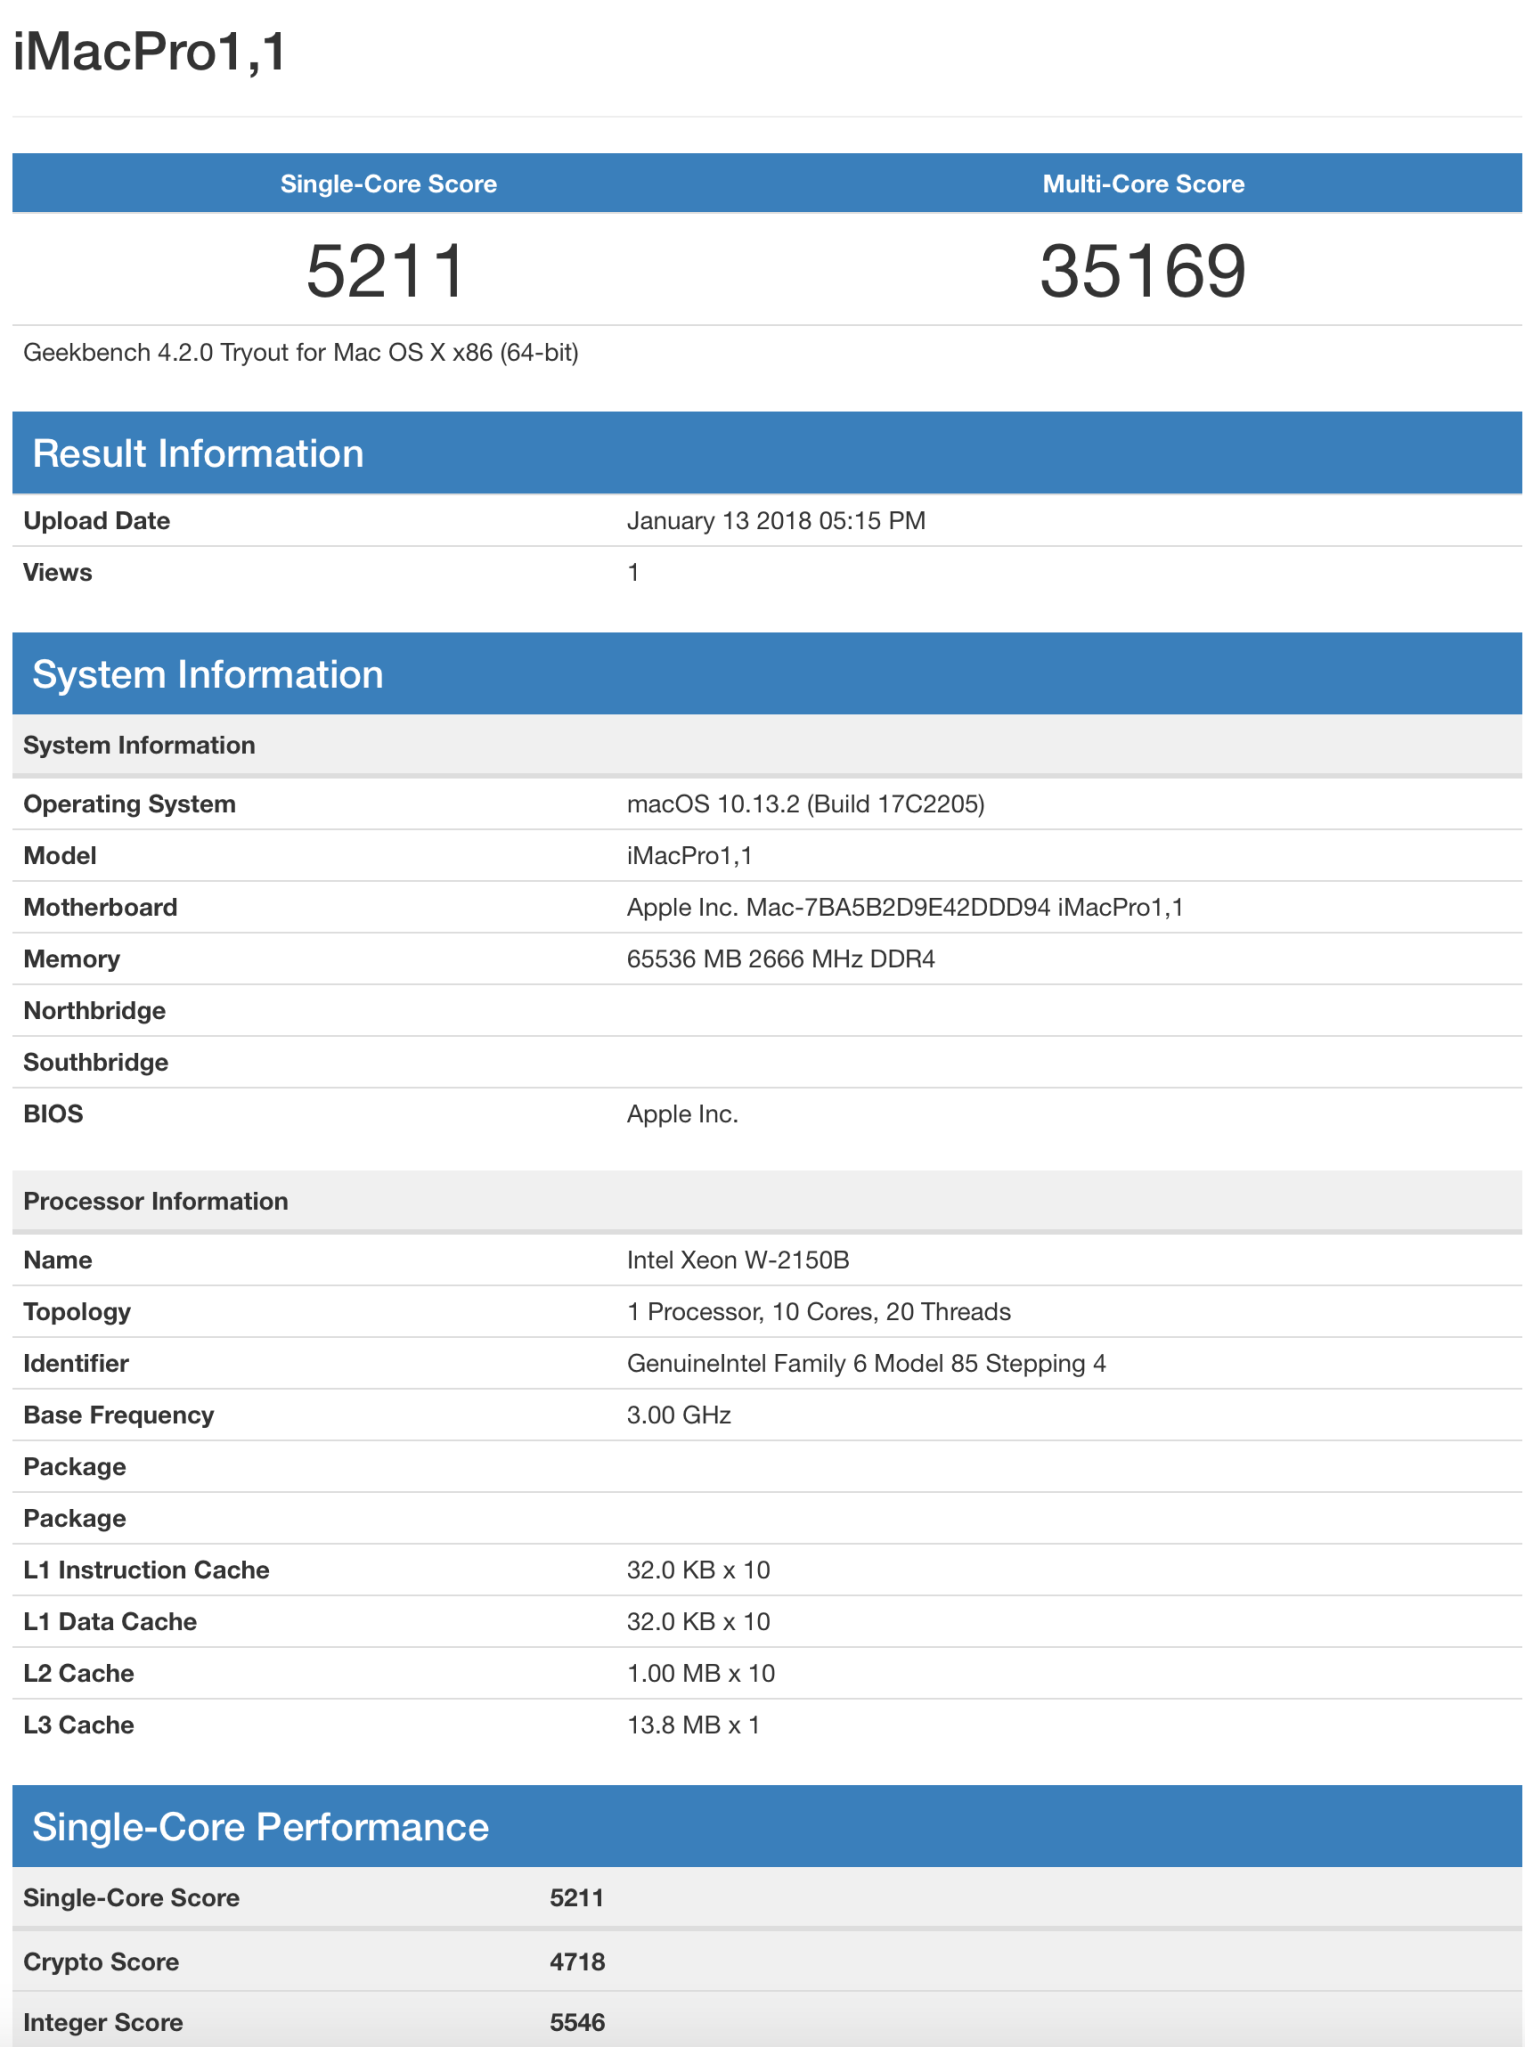The height and width of the screenshot is (2047, 1525).
Task: Click the "Processor Information" subheading
Action: 156,1202
